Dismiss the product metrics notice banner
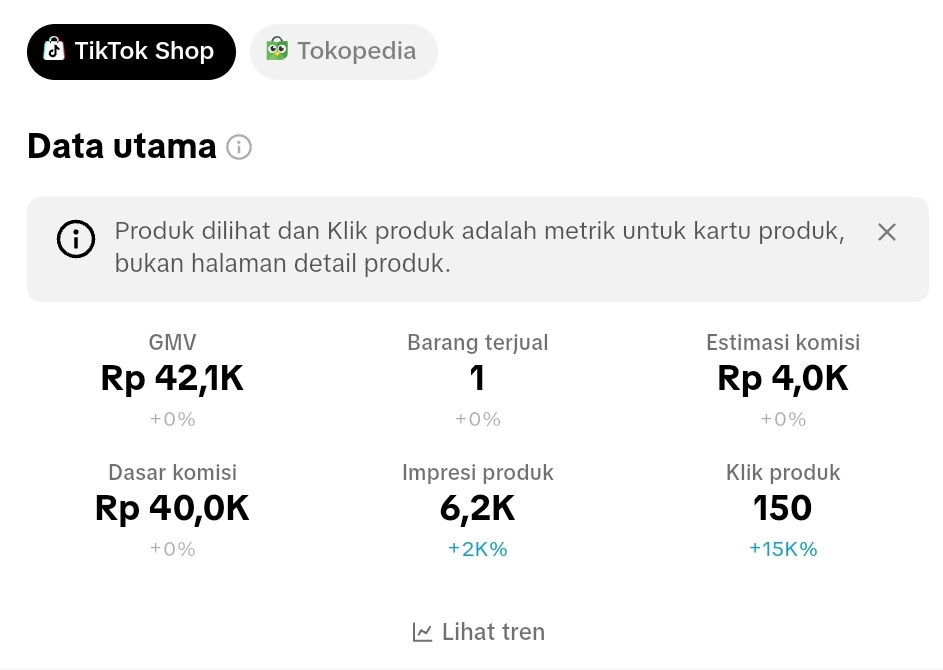This screenshot has height=670, width=943. coord(886,232)
